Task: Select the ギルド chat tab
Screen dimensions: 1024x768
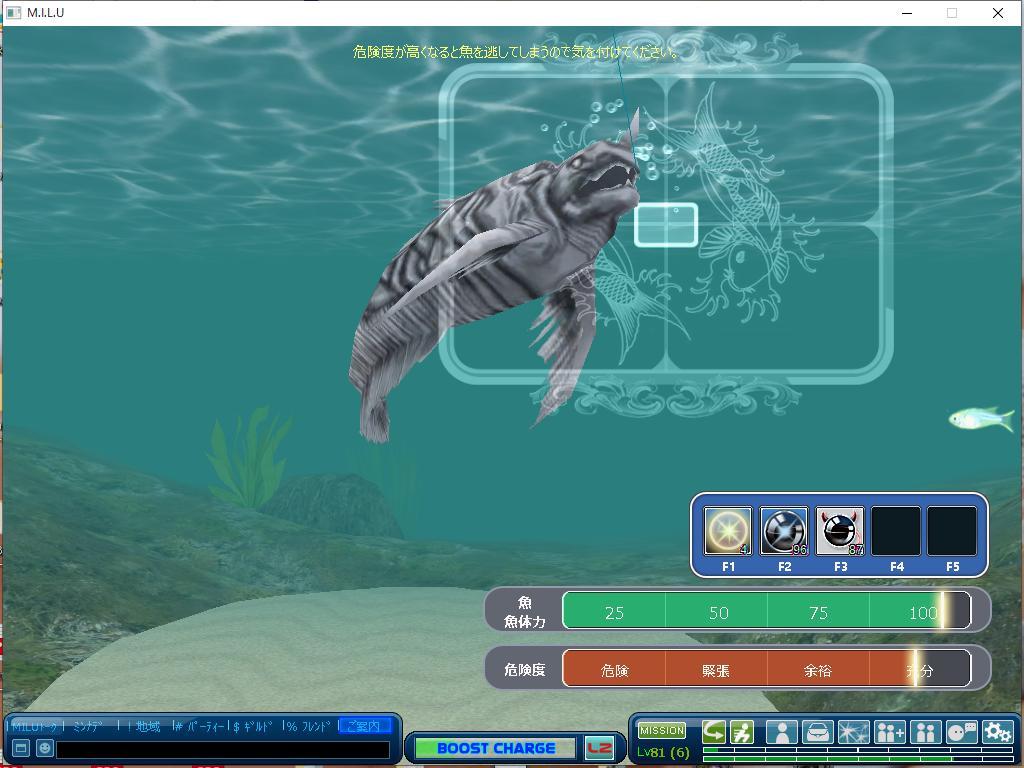Action: pyautogui.click(x=257, y=726)
